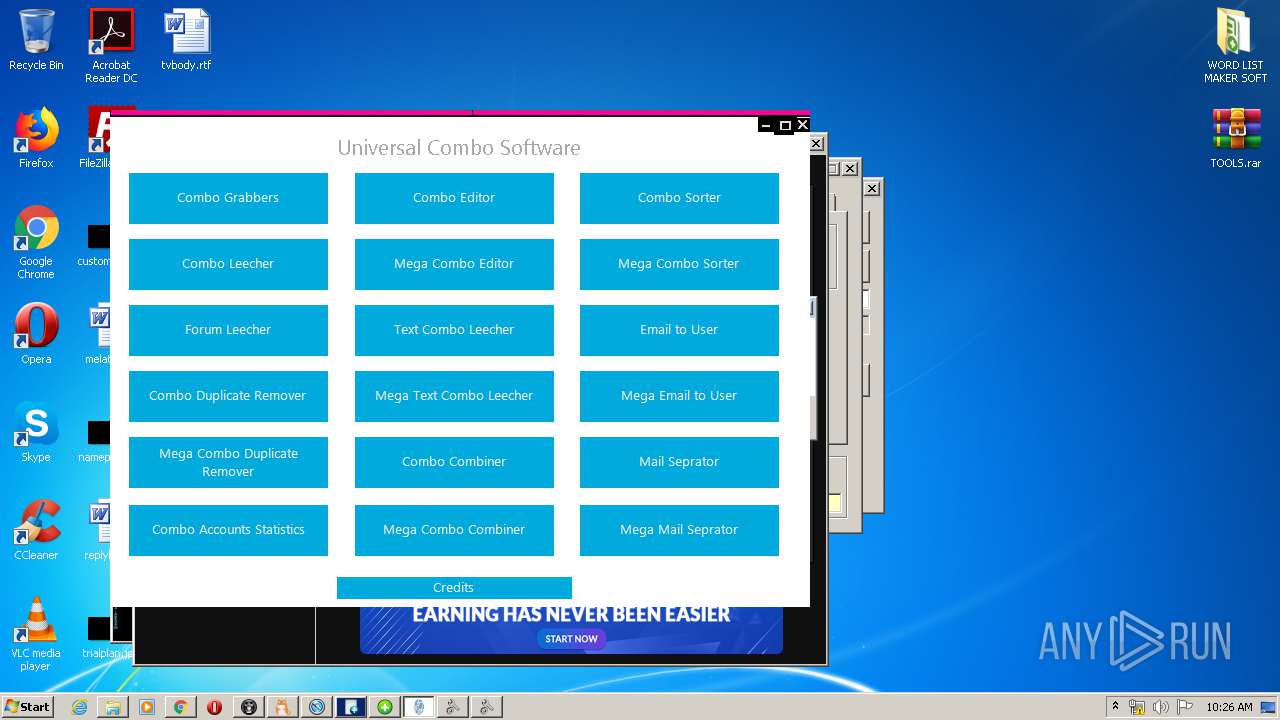Image resolution: width=1280 pixels, height=720 pixels.
Task: Open CCleaner desktop shortcut
Action: click(x=36, y=530)
